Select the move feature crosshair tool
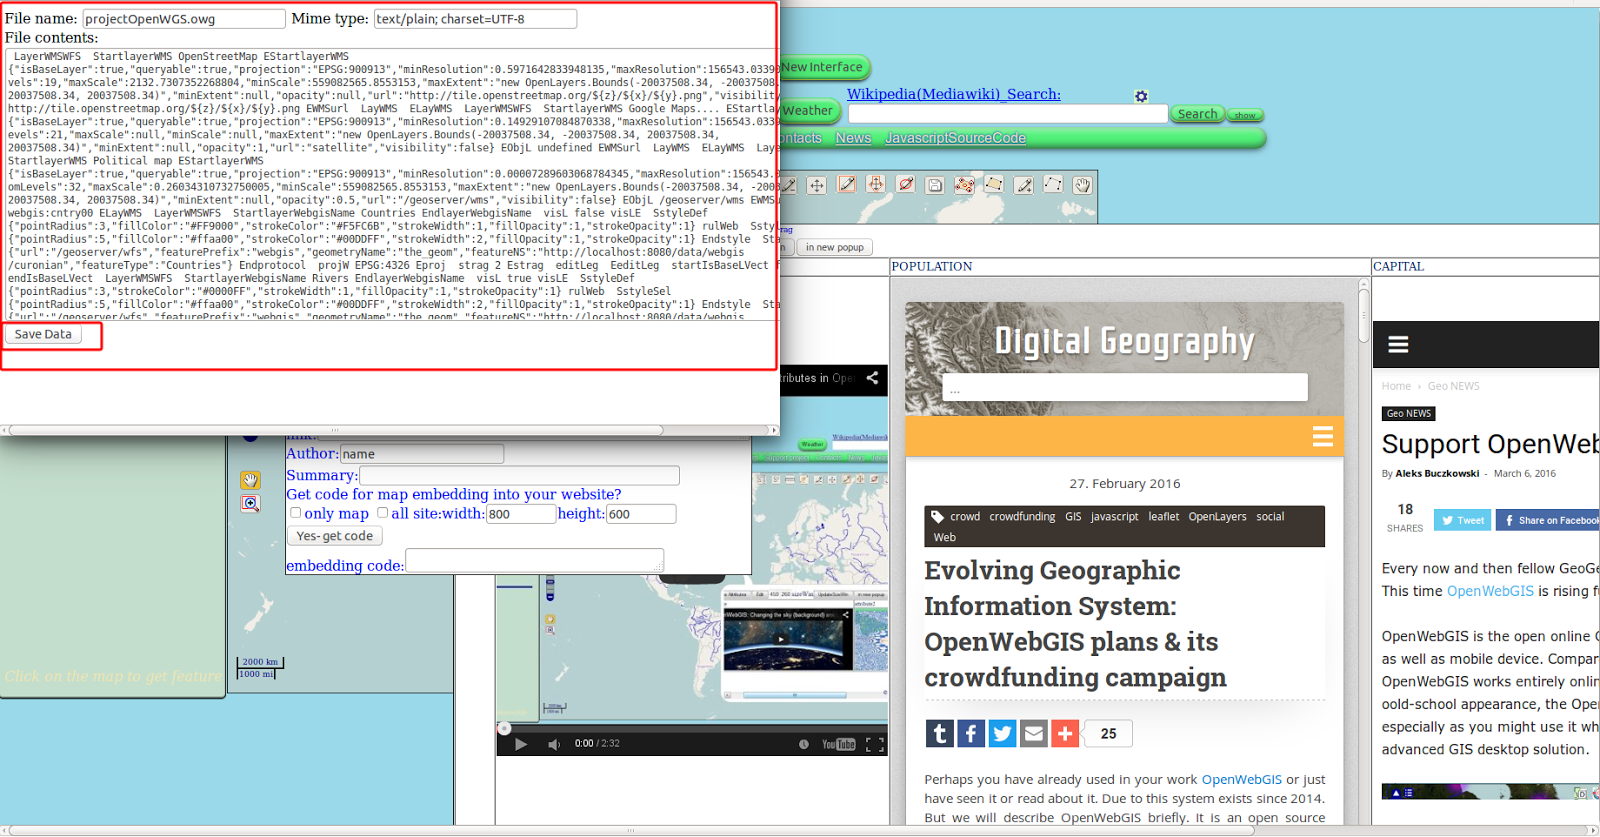Screen dimensions: 1600x837 817,185
